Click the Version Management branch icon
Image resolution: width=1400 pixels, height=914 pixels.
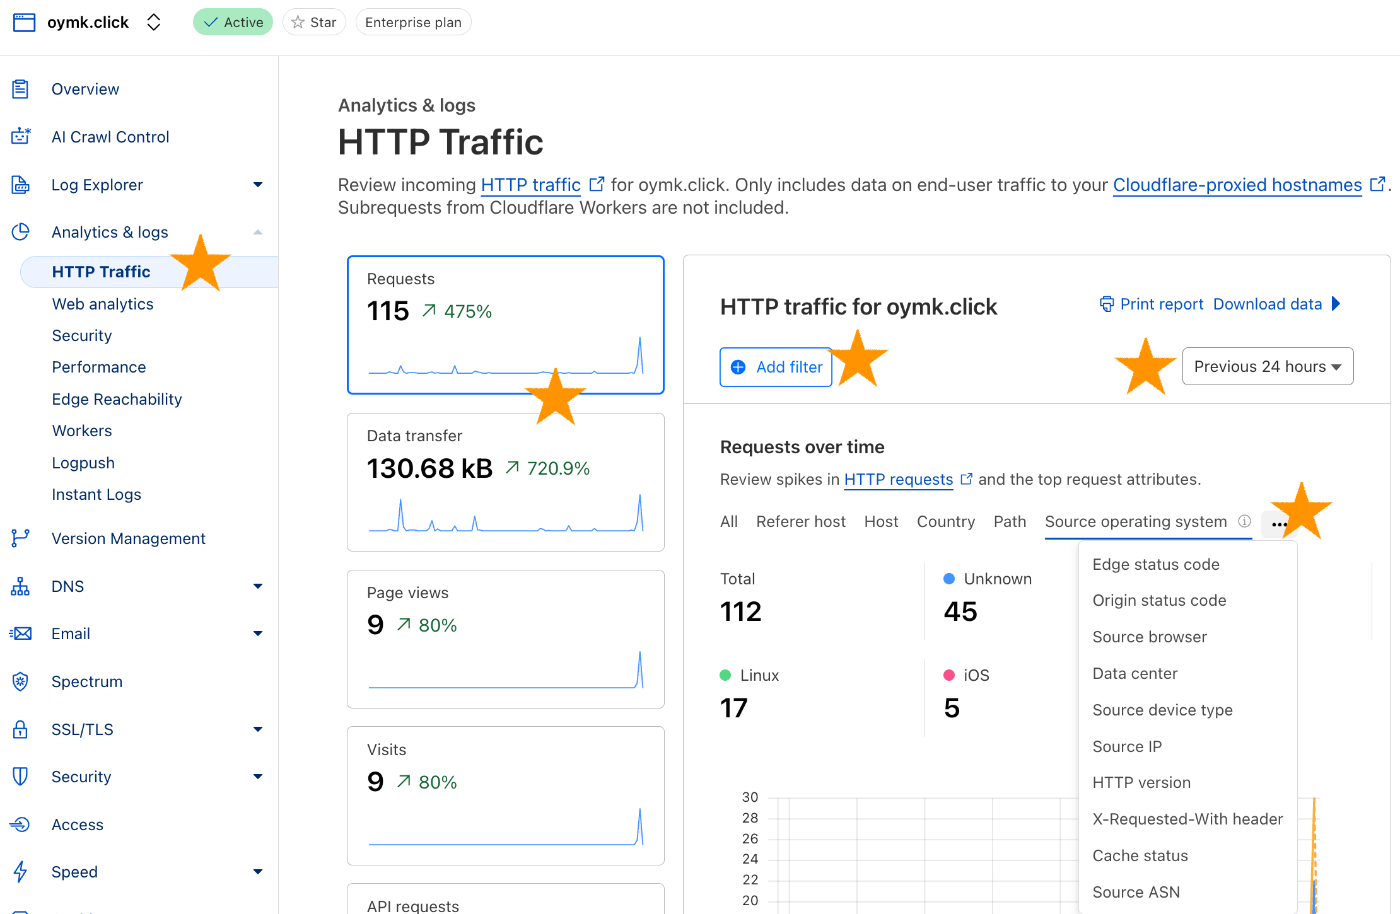[x=20, y=538]
